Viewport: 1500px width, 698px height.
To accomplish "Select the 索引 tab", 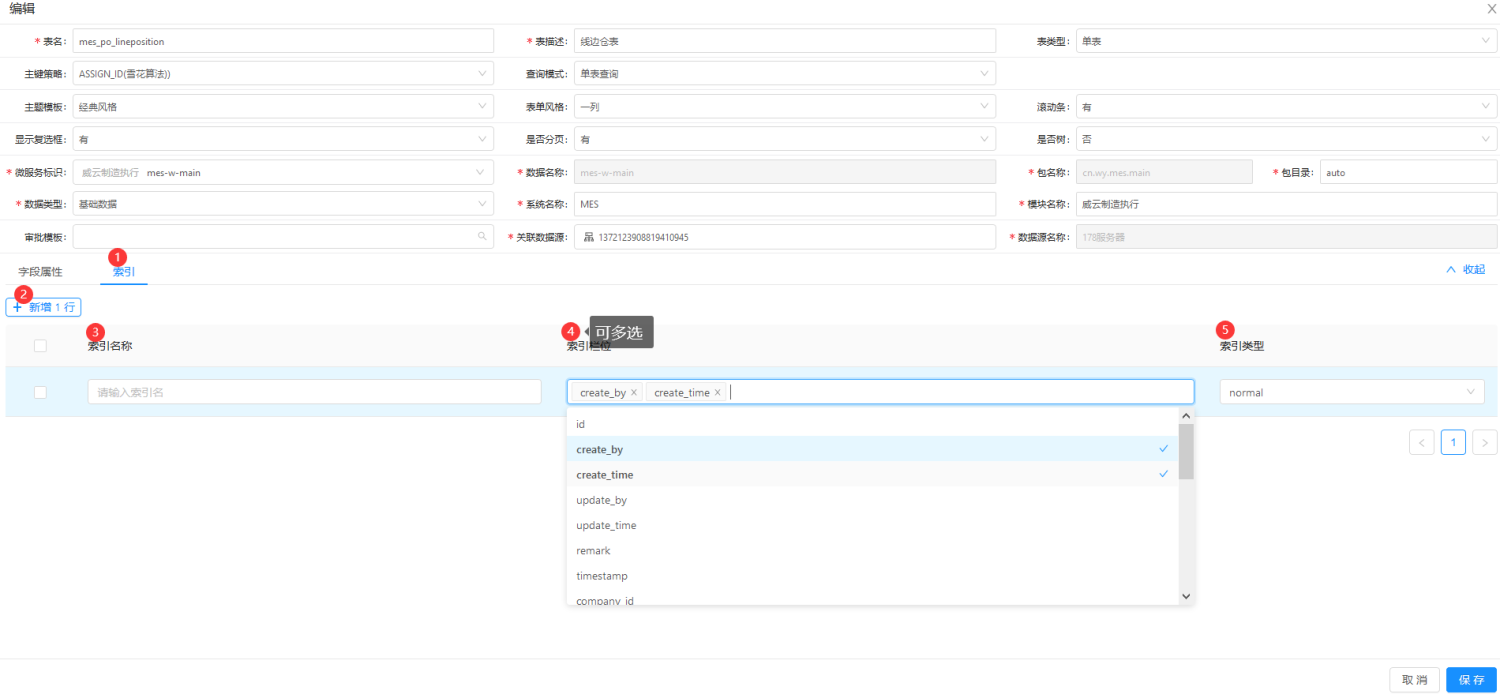I will click(x=124, y=271).
